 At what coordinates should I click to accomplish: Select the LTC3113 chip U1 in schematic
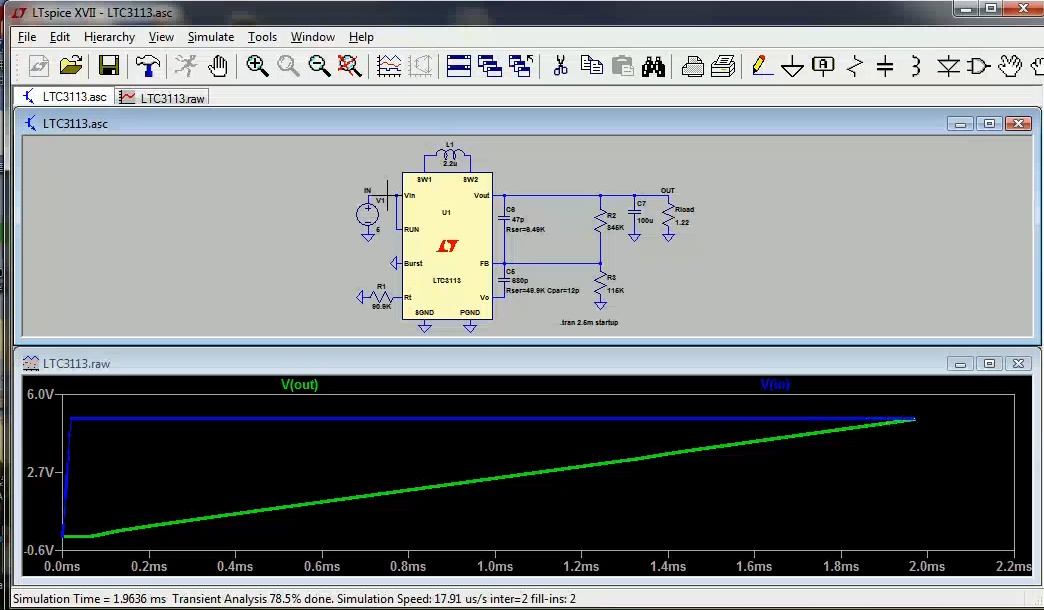coord(447,246)
